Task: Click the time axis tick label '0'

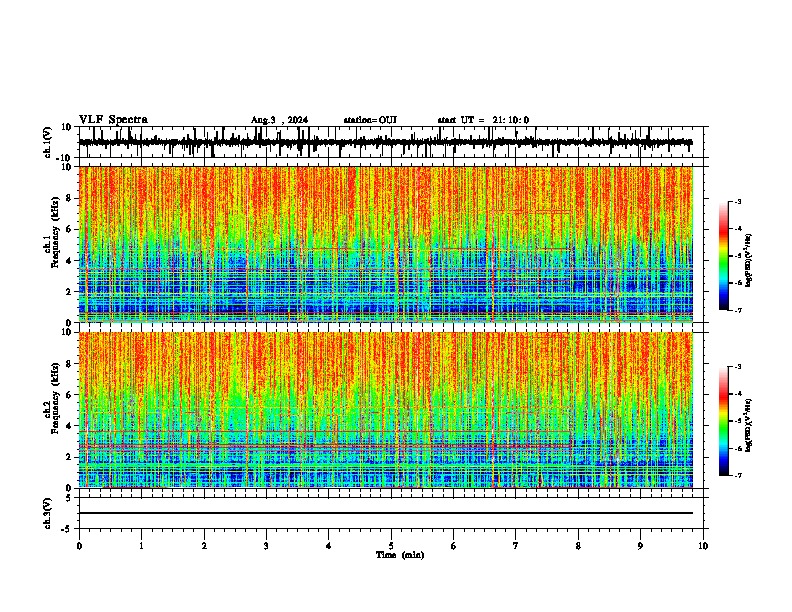Action: tap(79, 546)
